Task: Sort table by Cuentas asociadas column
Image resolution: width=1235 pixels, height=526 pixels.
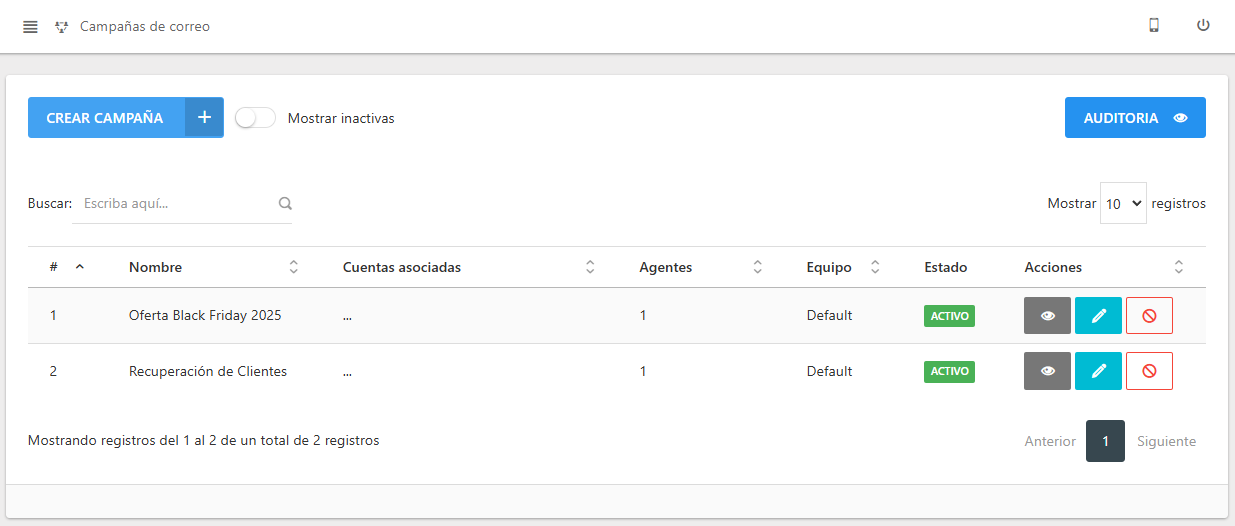Action: point(469,267)
